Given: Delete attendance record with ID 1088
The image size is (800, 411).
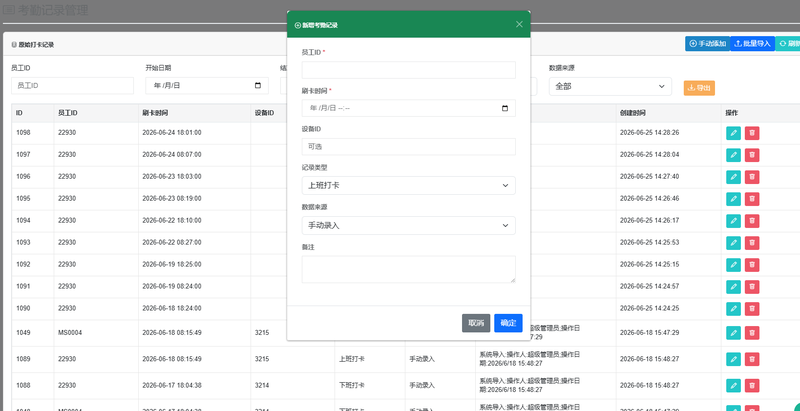Looking at the screenshot, I should tap(752, 386).
